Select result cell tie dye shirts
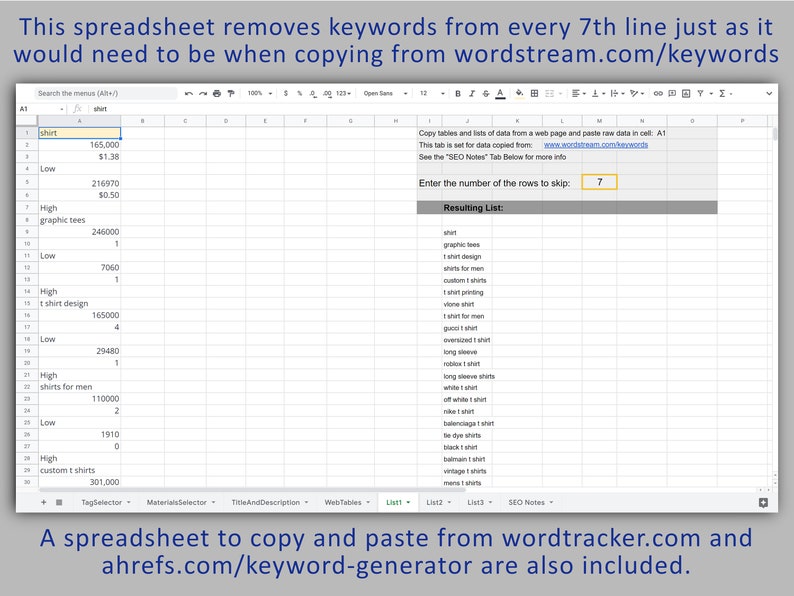The image size is (794, 596). (x=467, y=435)
